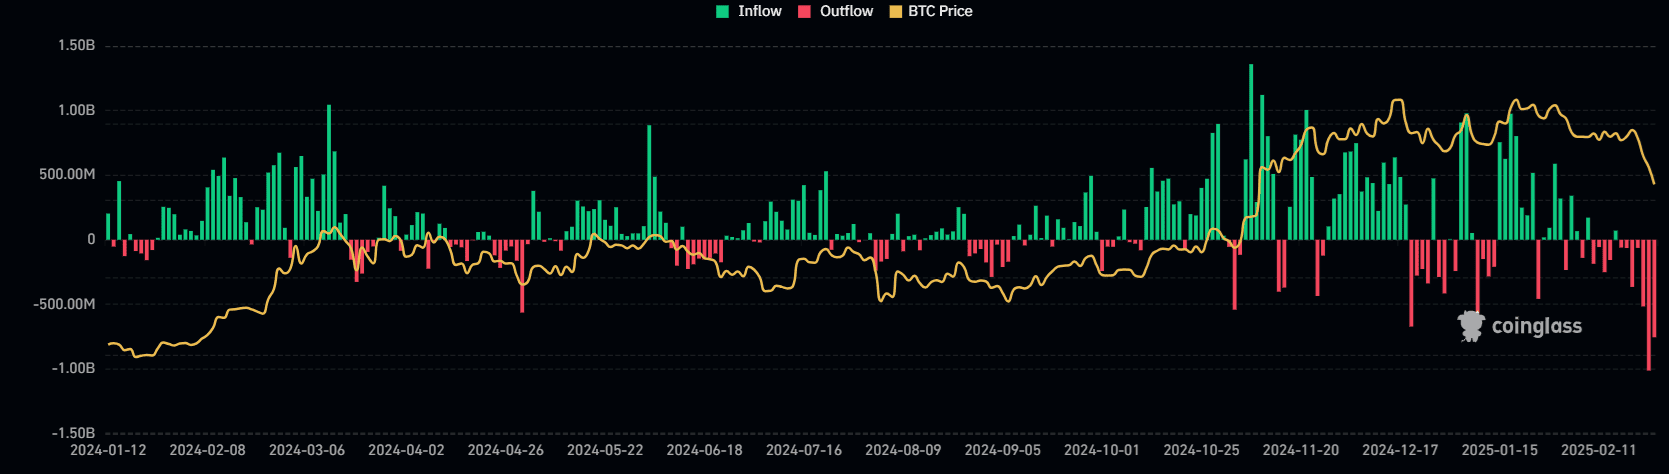The image size is (1669, 474).
Task: Click the 2025-02-11 date axis label
Action: coord(1598,450)
